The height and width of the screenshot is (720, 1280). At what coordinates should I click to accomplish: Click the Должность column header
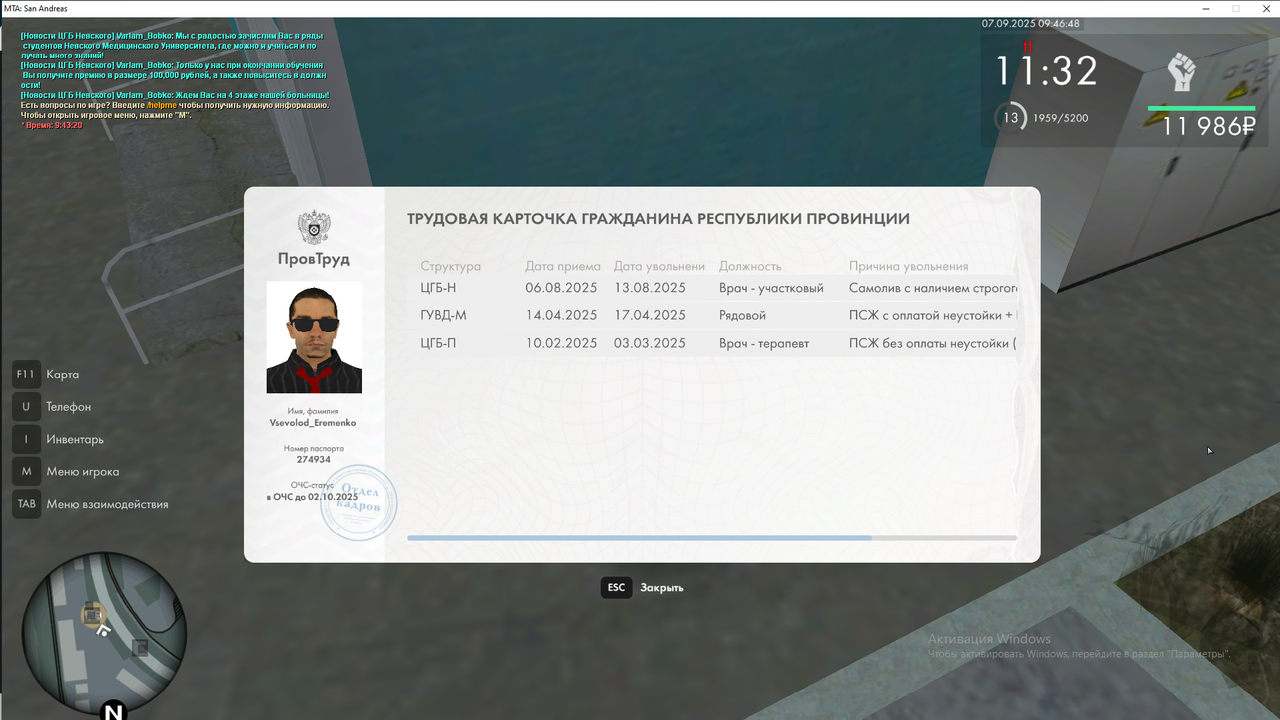pyautogui.click(x=750, y=266)
